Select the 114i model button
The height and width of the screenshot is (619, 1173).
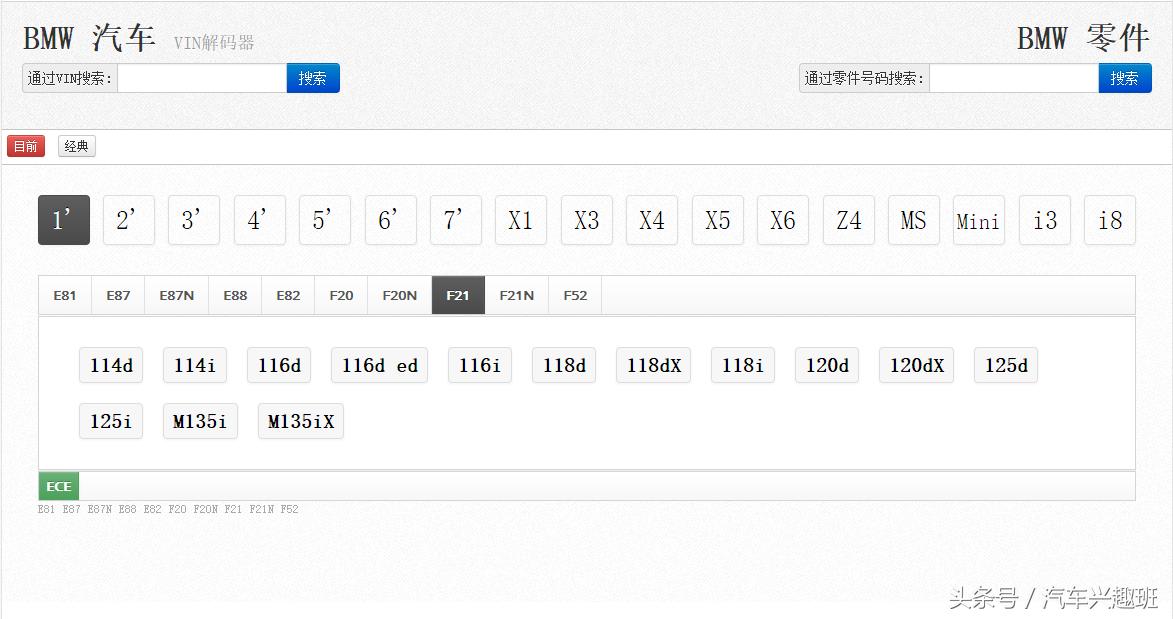[195, 365]
